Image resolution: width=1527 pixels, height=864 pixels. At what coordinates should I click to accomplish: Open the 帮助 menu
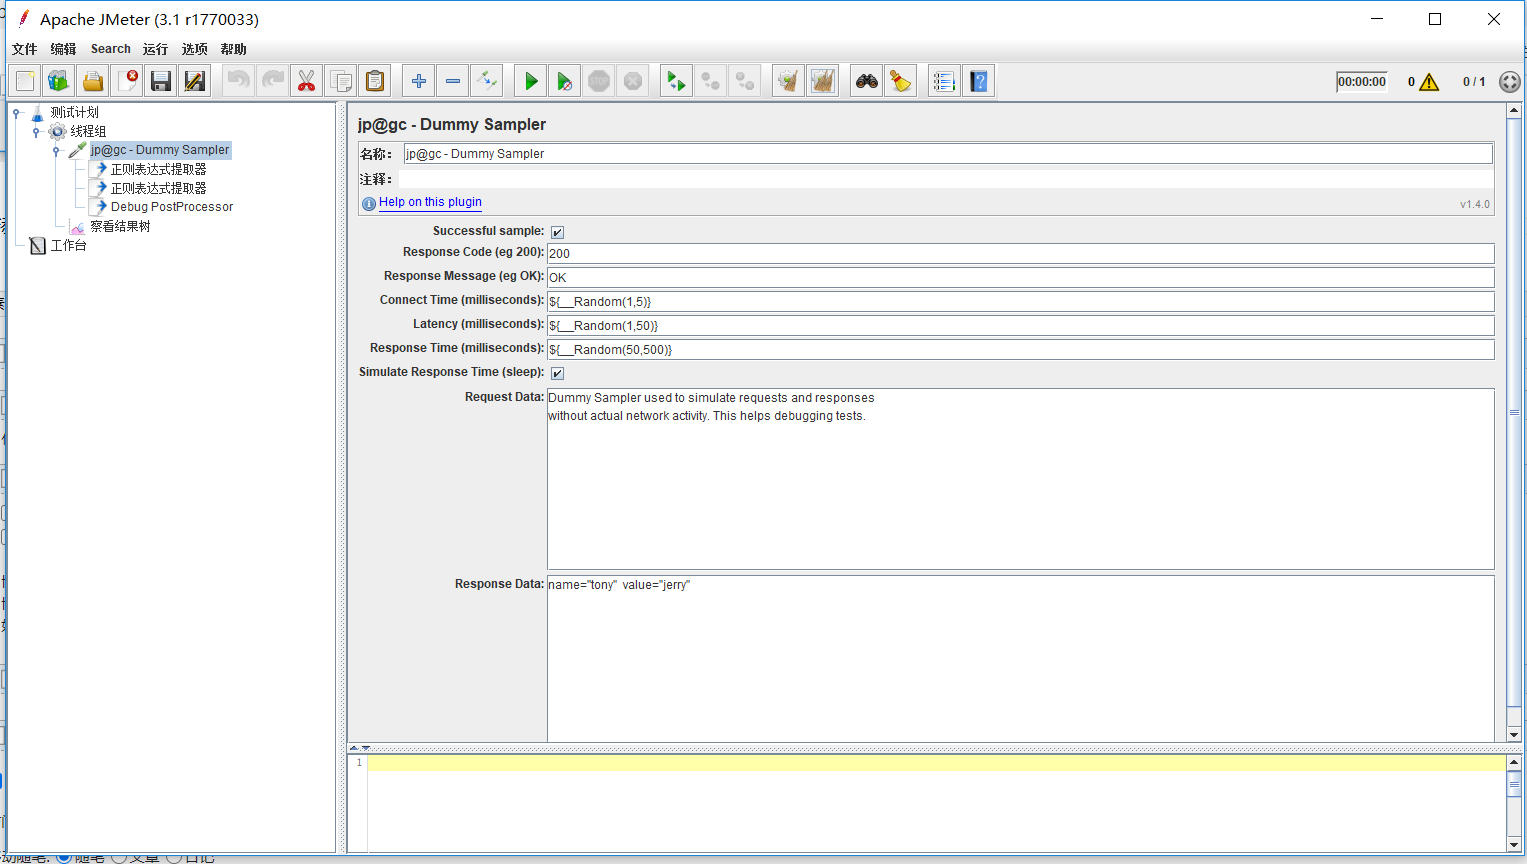pos(234,49)
